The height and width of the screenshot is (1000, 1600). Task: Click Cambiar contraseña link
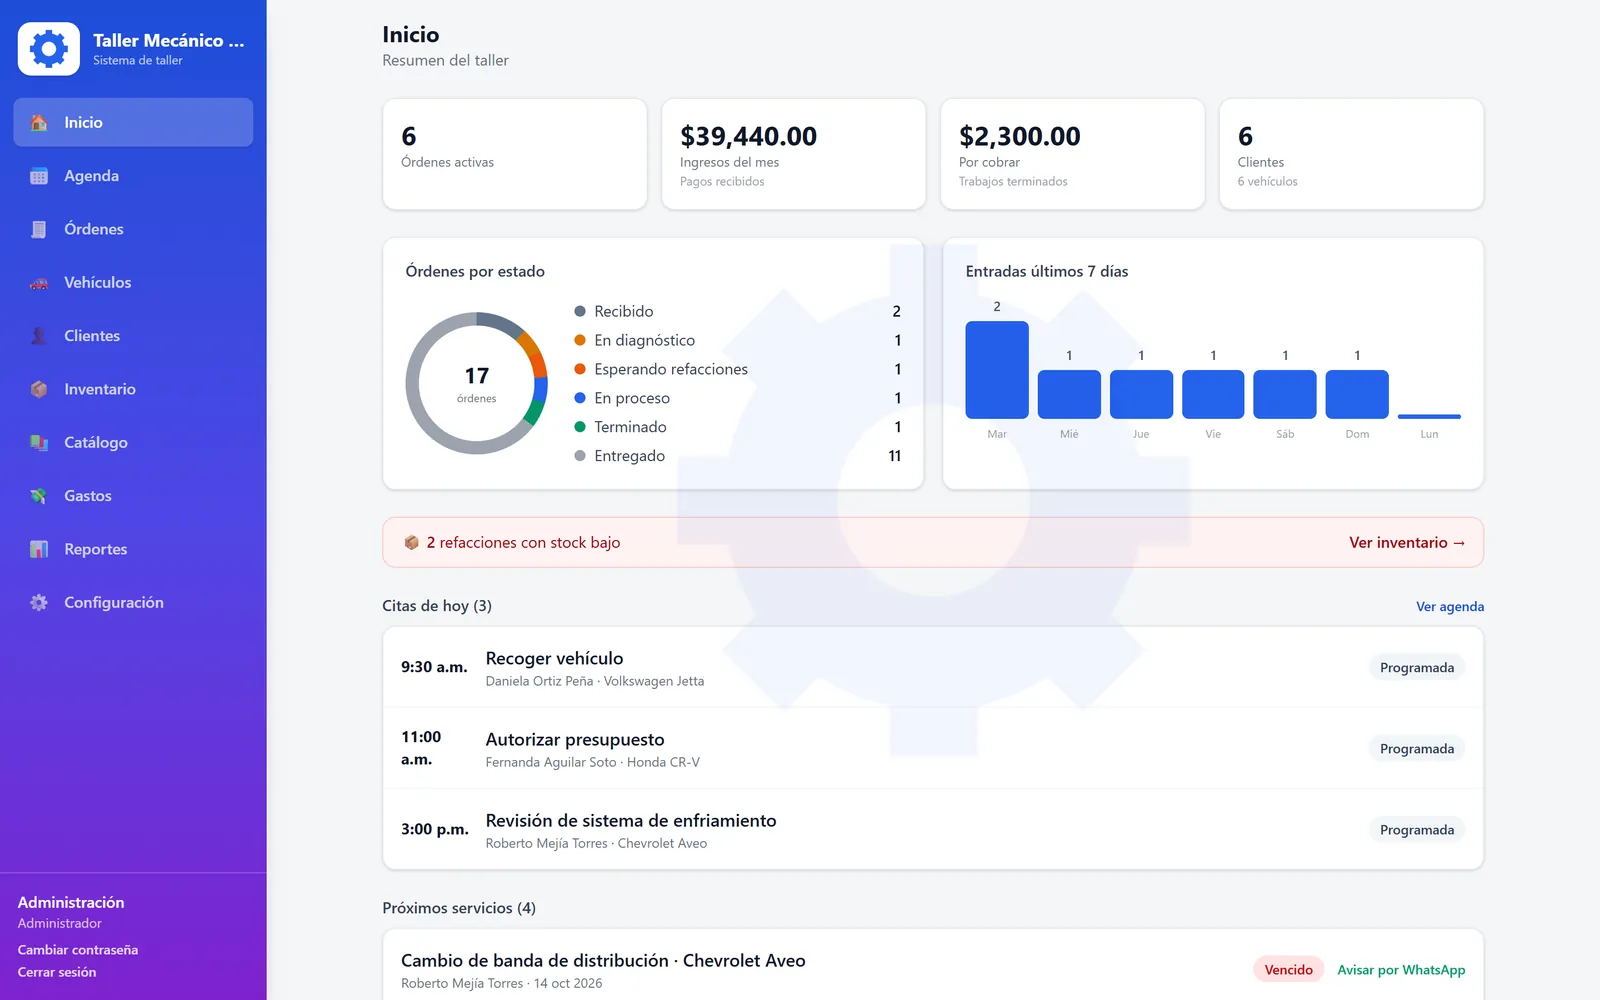[78, 950]
